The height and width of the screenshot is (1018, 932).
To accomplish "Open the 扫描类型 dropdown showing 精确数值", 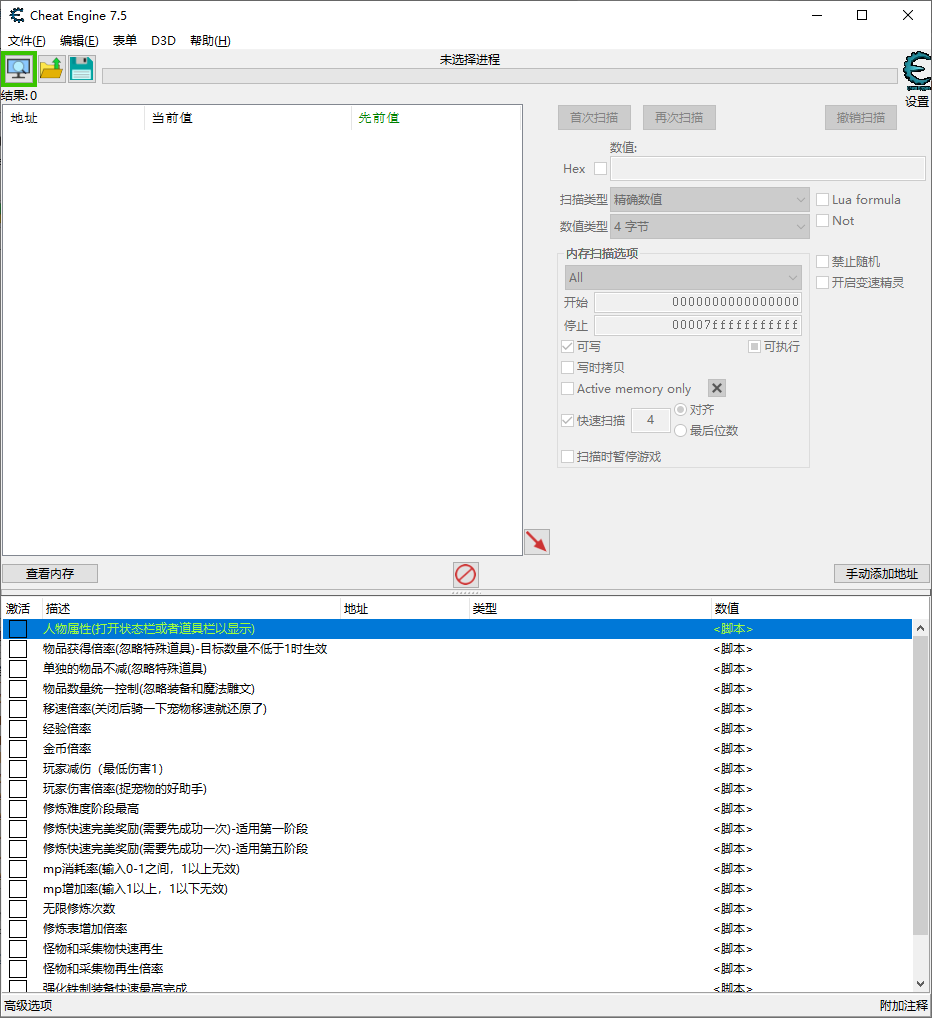I will tap(710, 199).
